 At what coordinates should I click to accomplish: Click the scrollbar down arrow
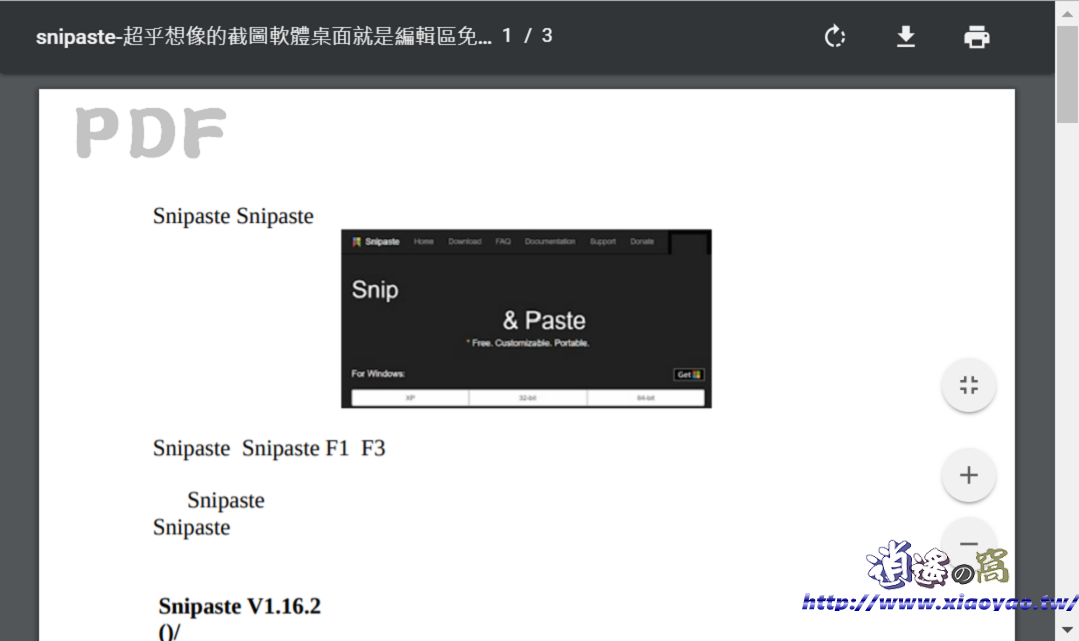(1067, 629)
